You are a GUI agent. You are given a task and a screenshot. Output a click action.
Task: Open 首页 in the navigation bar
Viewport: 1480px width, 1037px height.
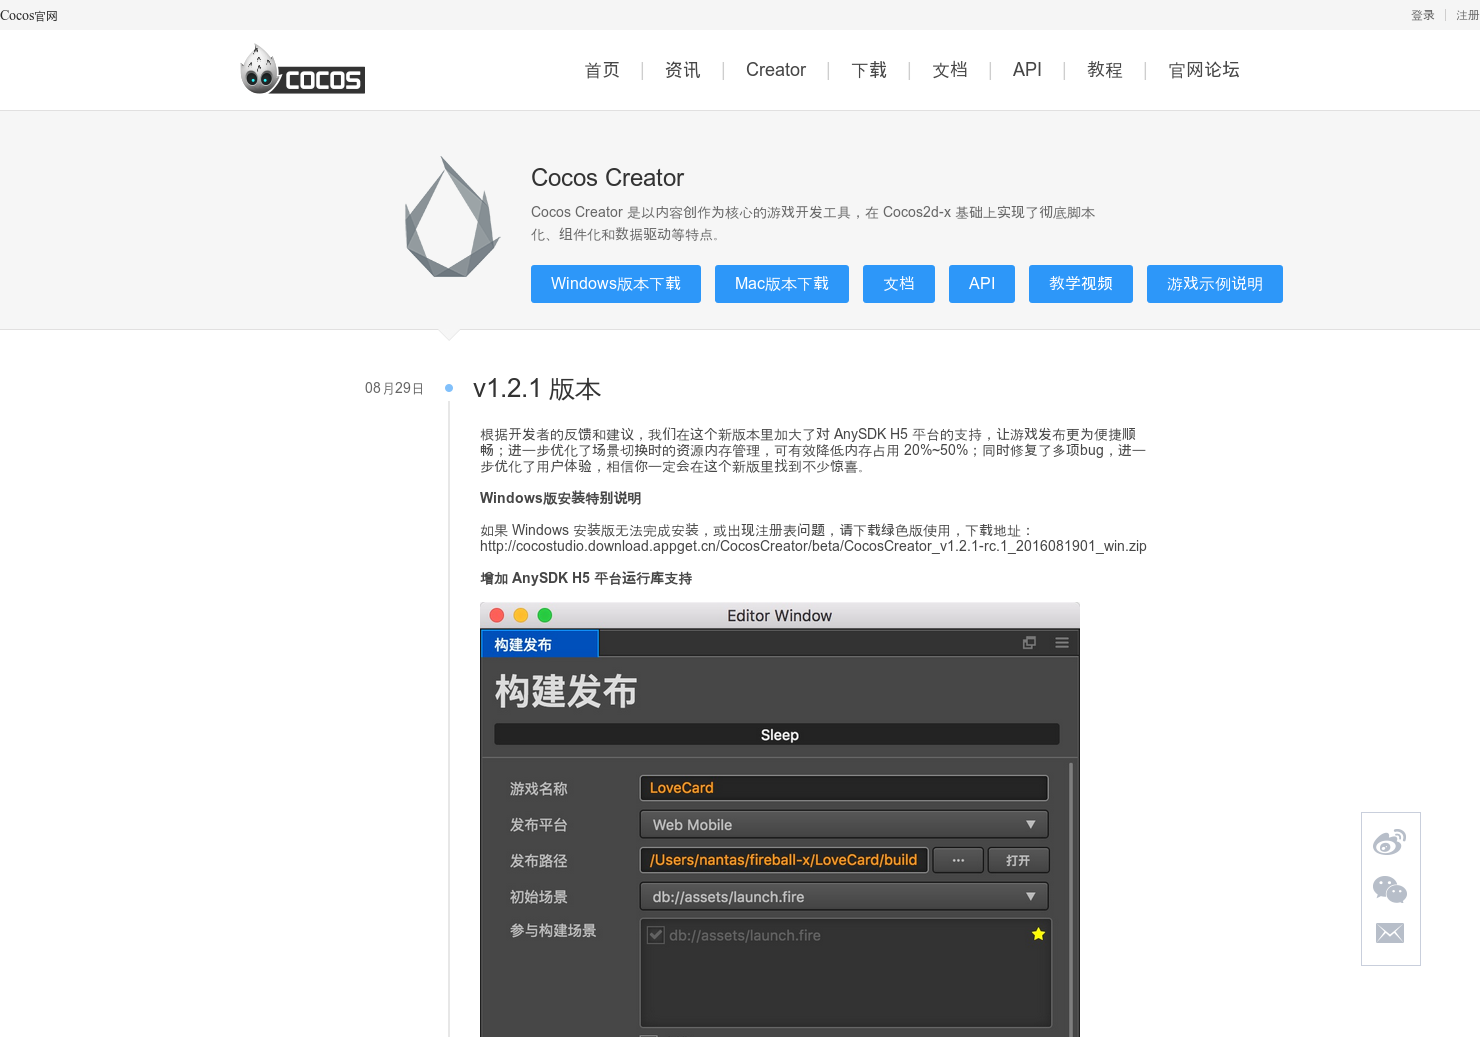pyautogui.click(x=602, y=70)
